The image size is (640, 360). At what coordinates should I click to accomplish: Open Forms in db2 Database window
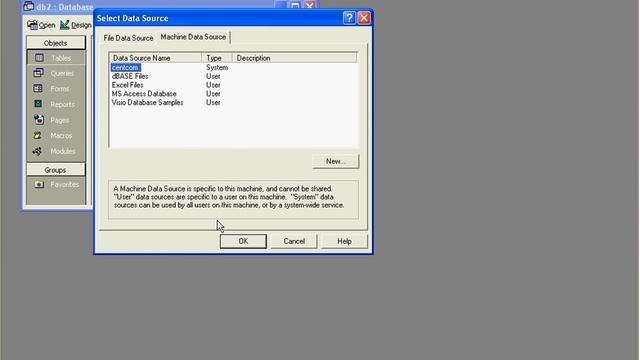pos(56,89)
